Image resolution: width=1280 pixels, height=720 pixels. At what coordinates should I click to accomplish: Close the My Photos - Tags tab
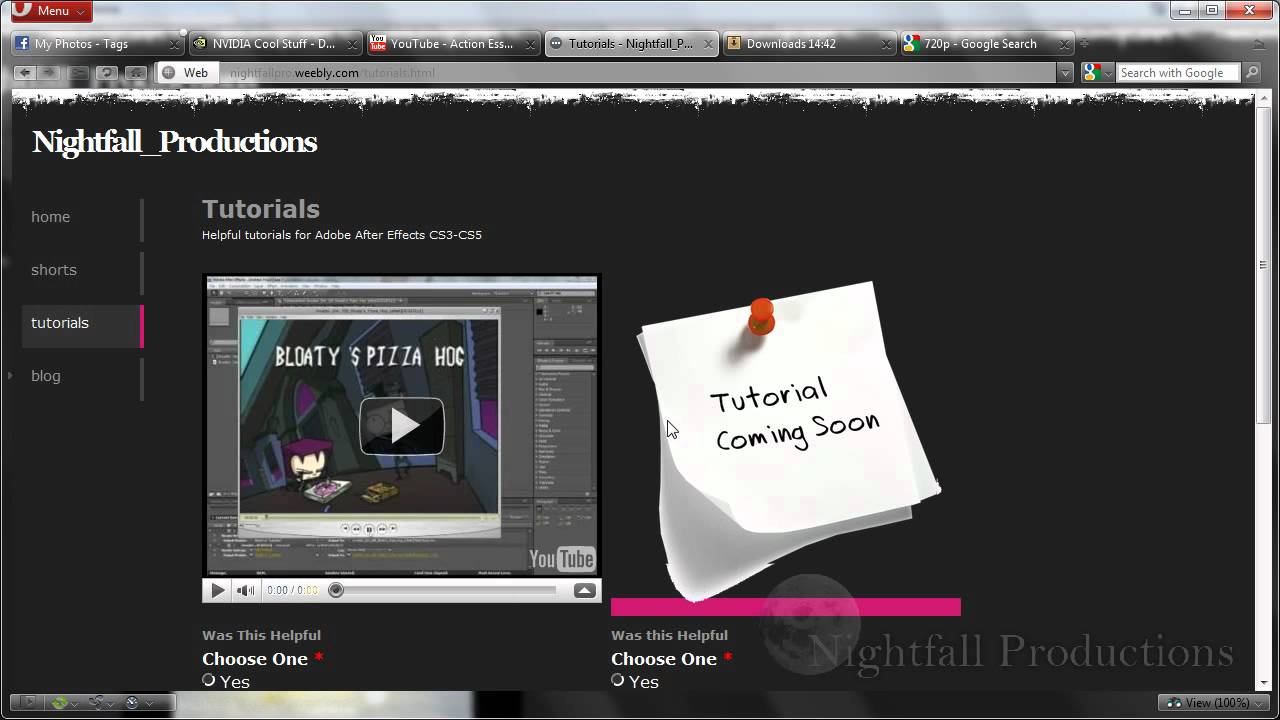pos(174,44)
